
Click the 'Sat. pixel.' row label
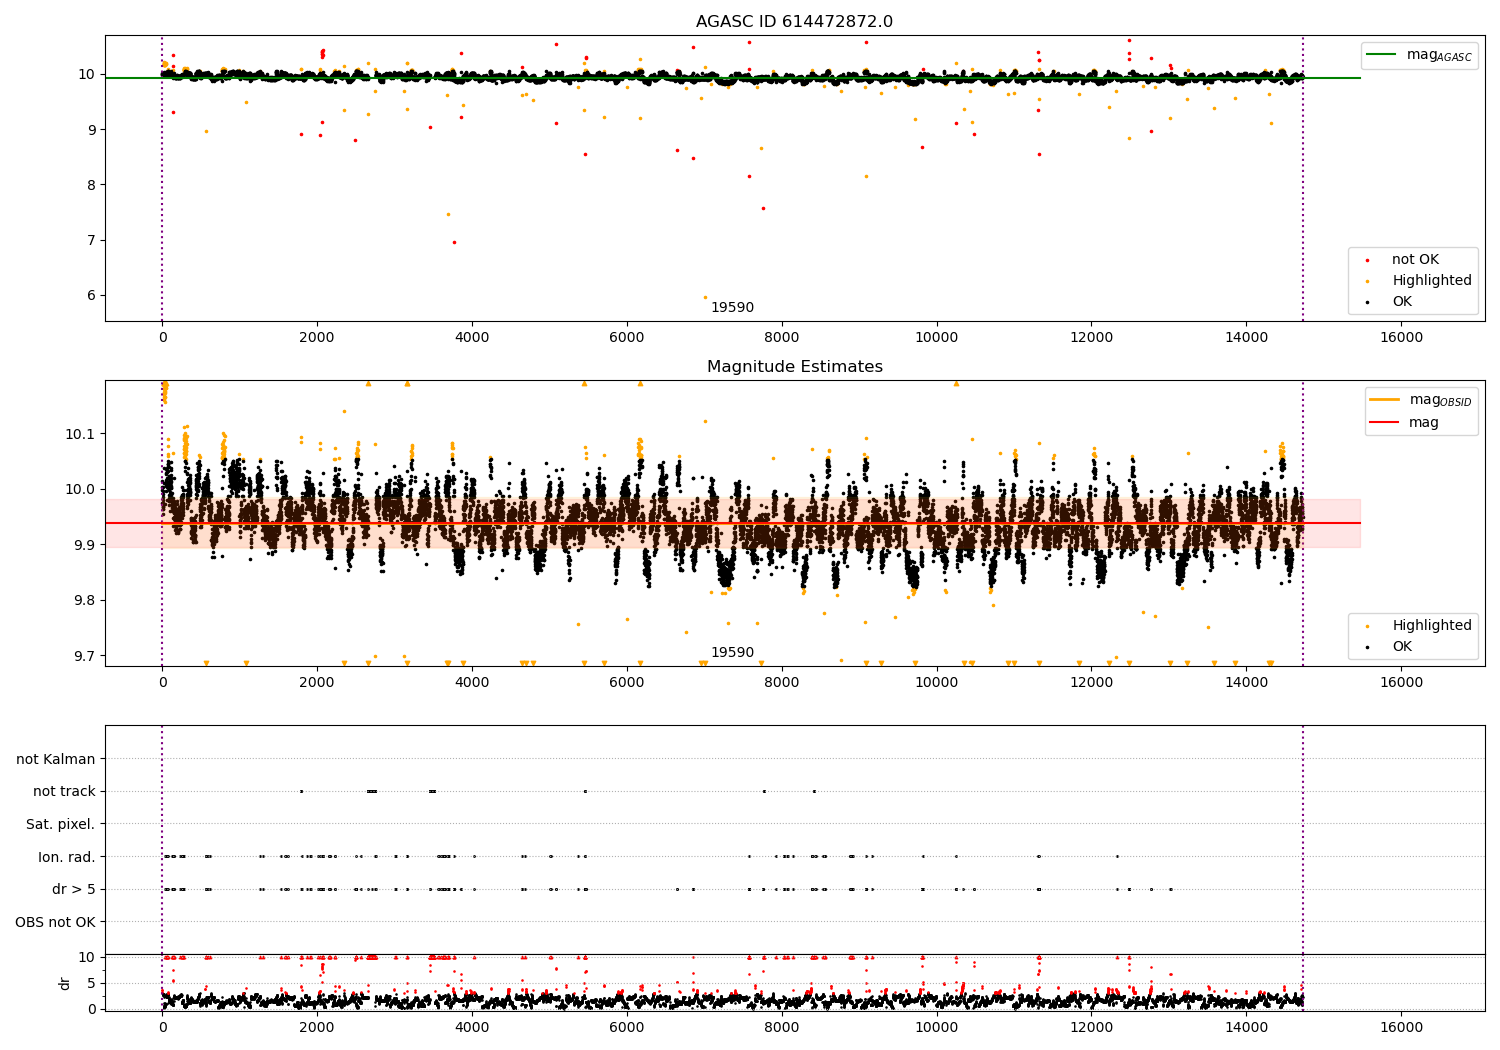coord(61,825)
